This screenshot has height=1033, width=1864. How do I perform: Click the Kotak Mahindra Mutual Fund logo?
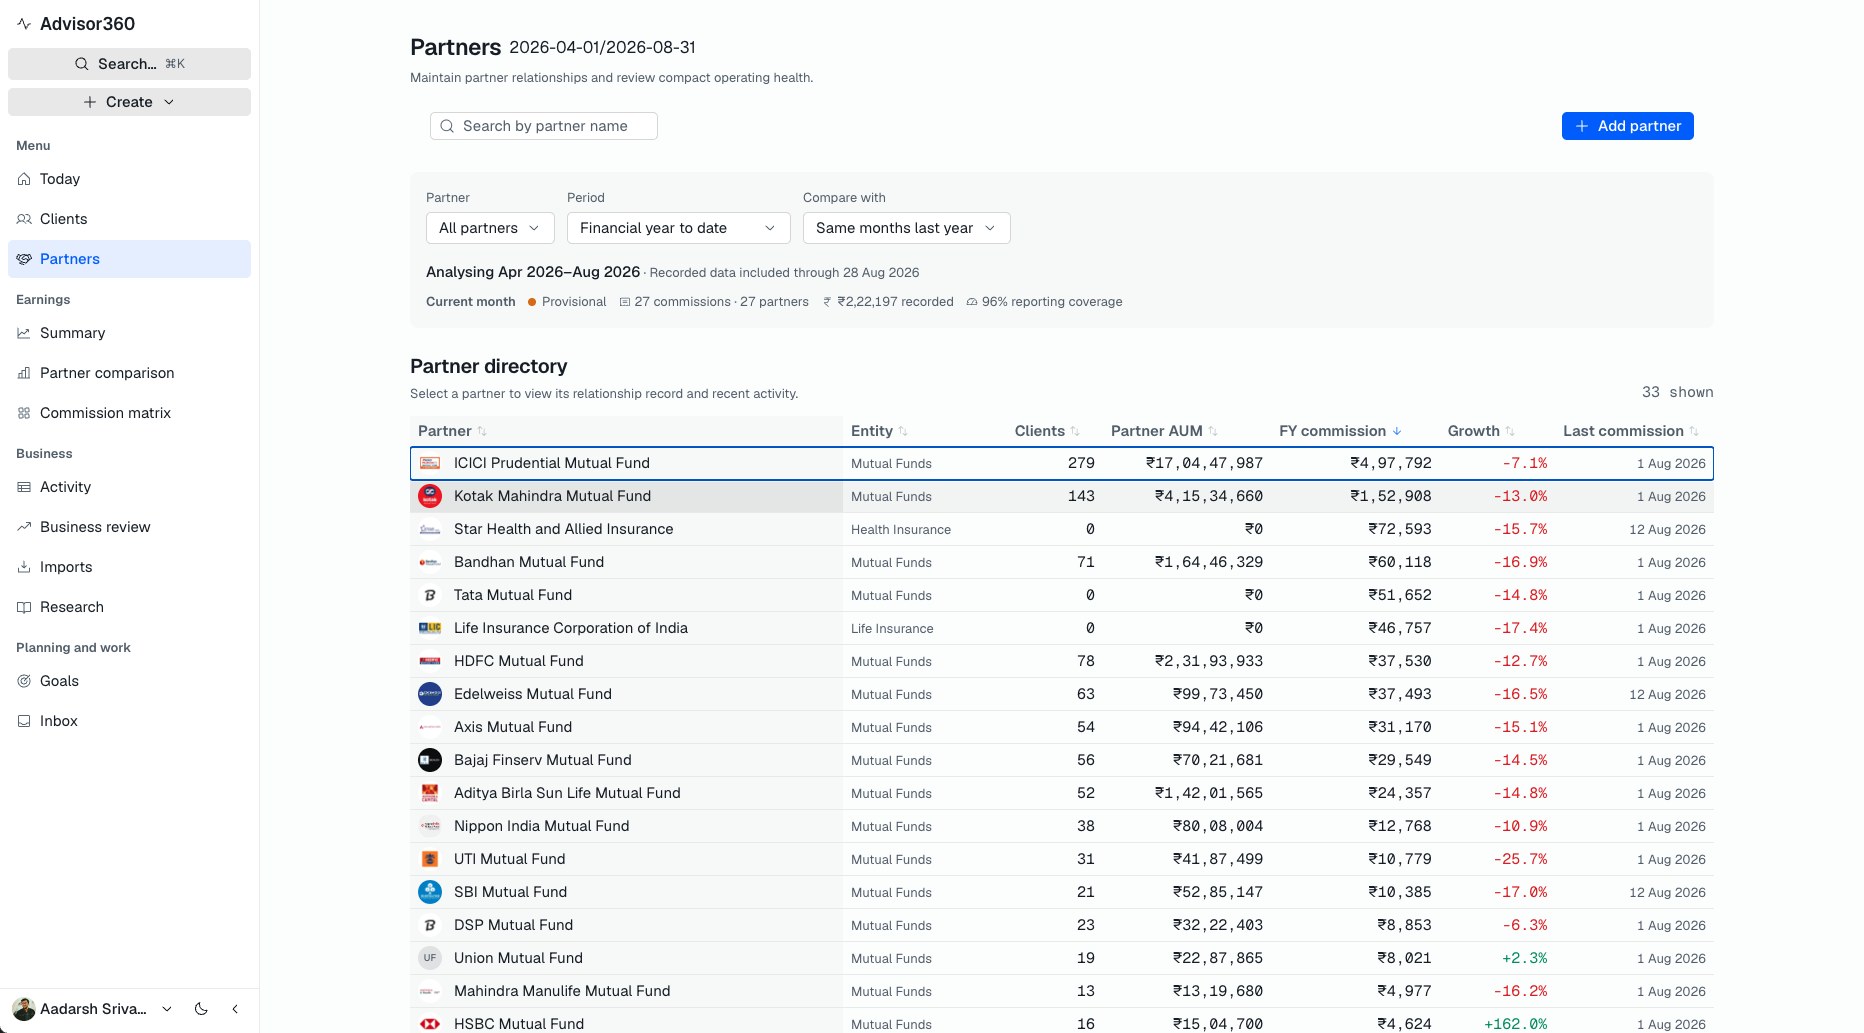(430, 496)
